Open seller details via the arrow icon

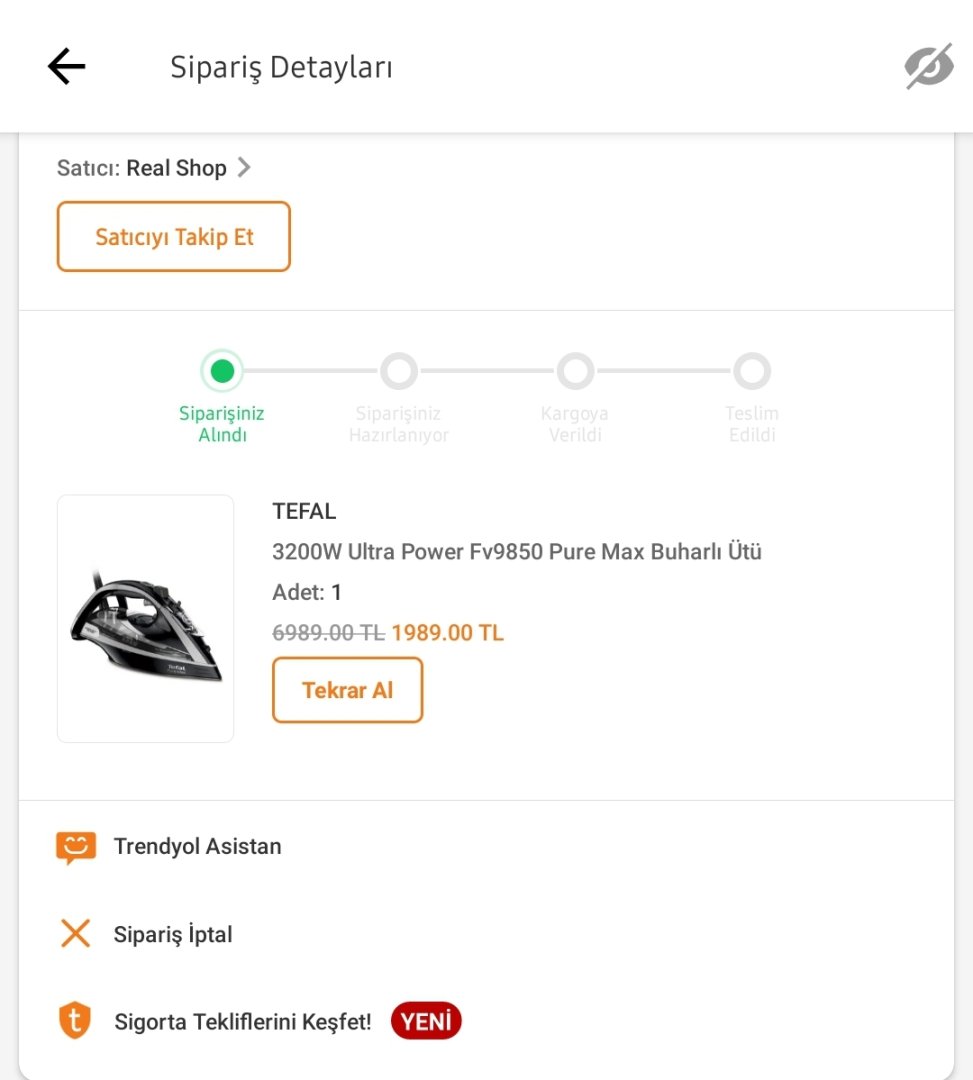tap(244, 167)
